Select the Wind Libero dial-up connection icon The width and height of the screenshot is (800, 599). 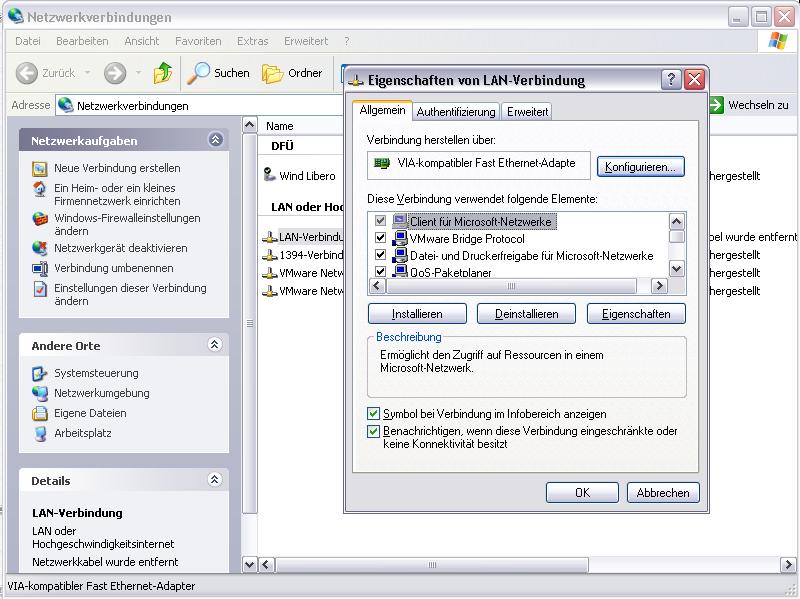coord(269,174)
